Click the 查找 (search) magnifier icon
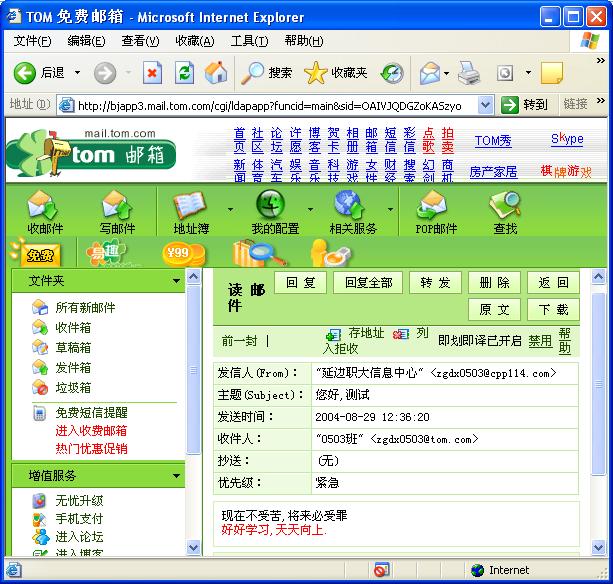The image size is (613, 584). point(505,206)
